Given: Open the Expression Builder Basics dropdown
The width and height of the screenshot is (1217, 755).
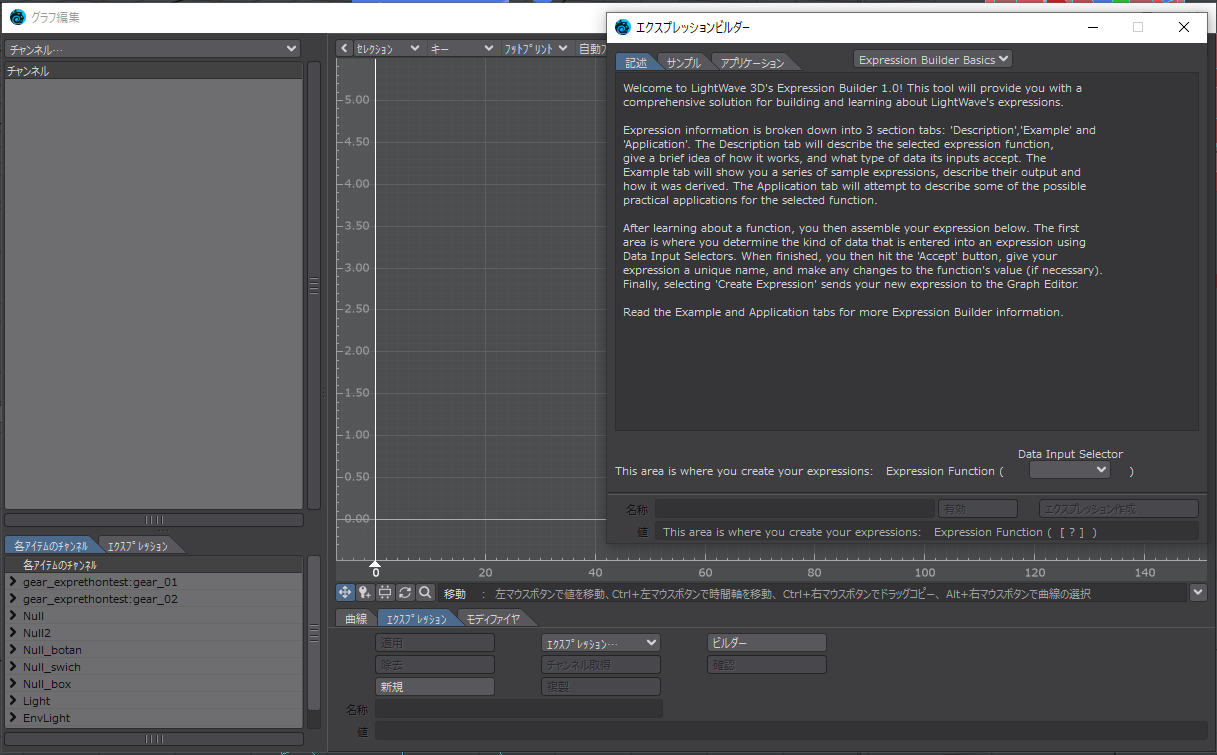Looking at the screenshot, I should click(x=933, y=60).
